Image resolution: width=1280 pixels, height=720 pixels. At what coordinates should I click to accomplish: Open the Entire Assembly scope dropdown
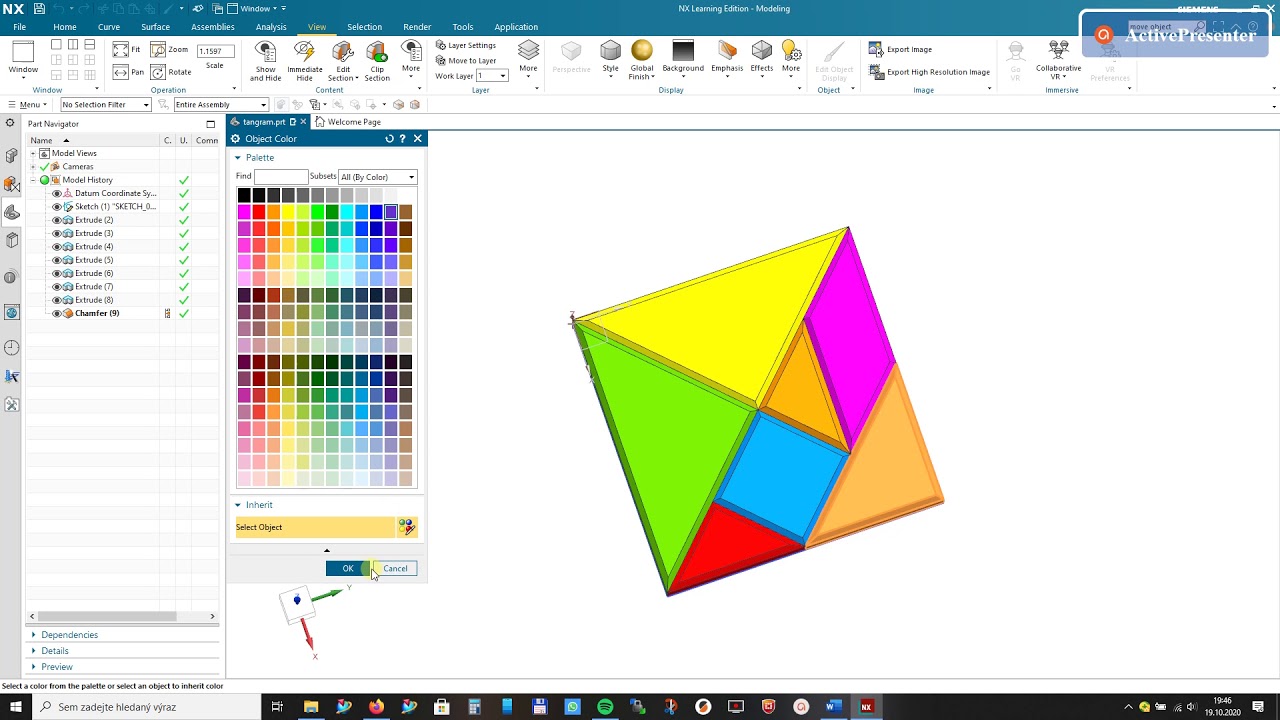(x=221, y=104)
